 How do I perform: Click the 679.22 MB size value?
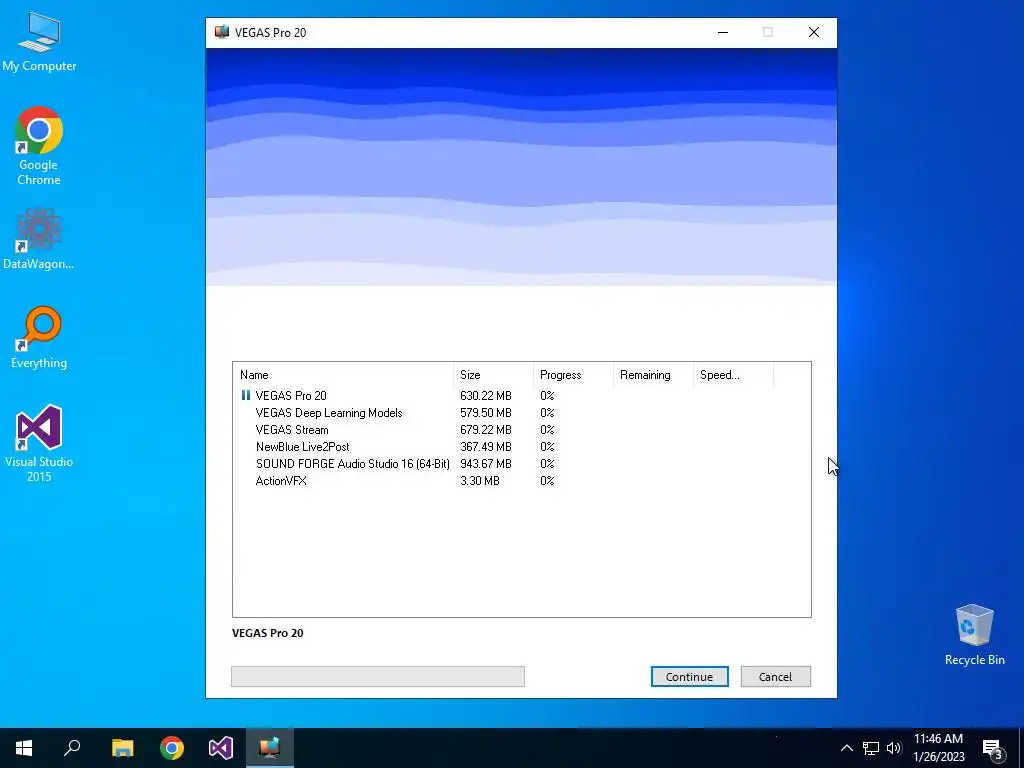[486, 430]
